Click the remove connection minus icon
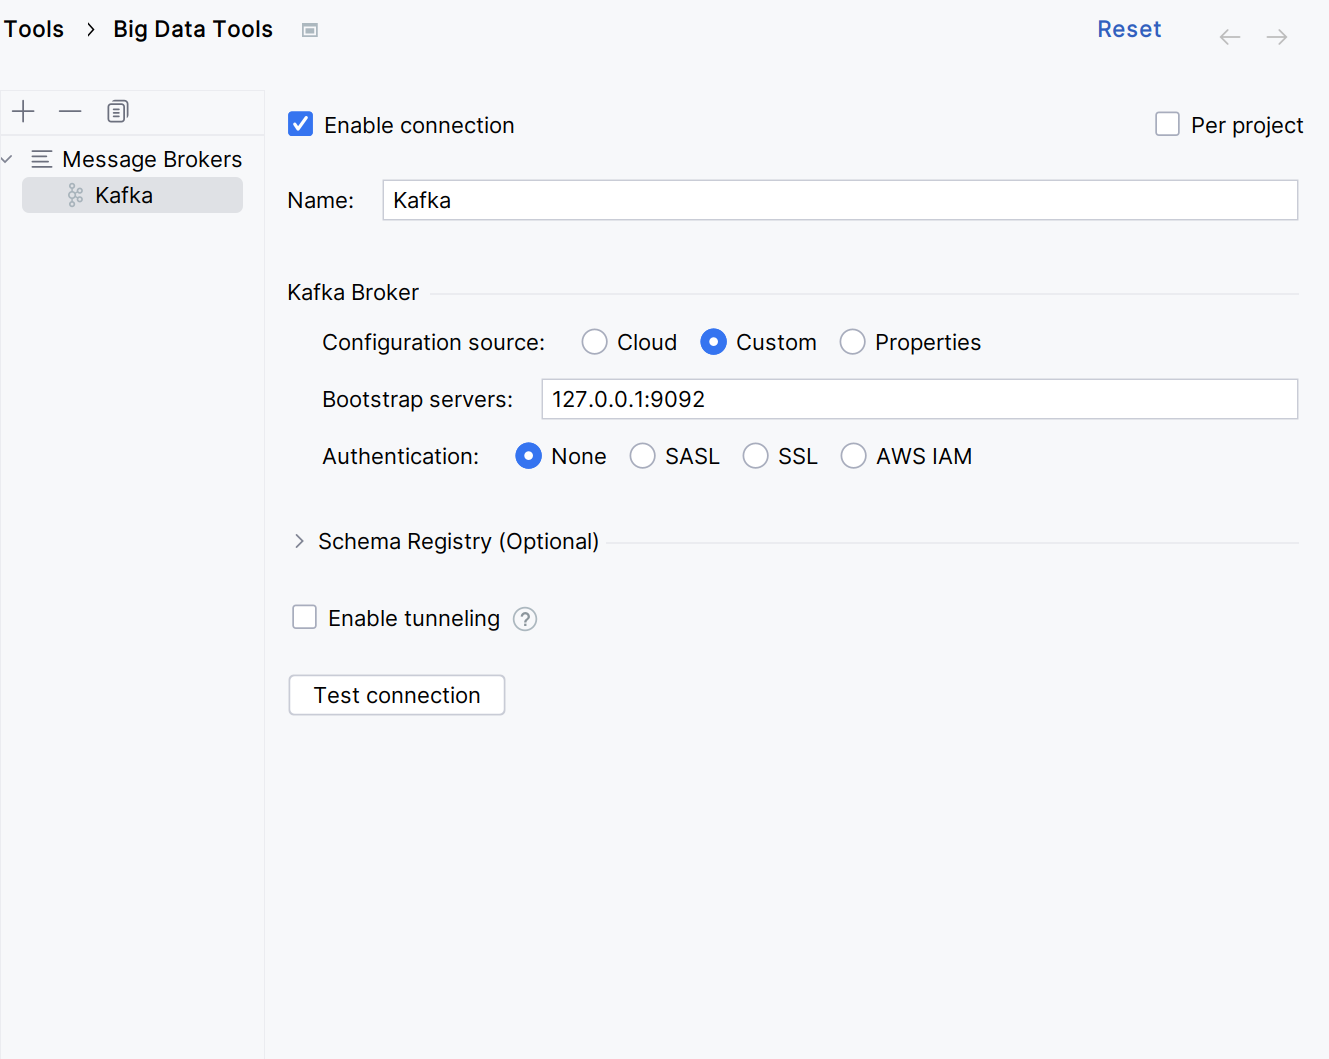Viewport: 1329px width, 1059px height. (x=70, y=111)
